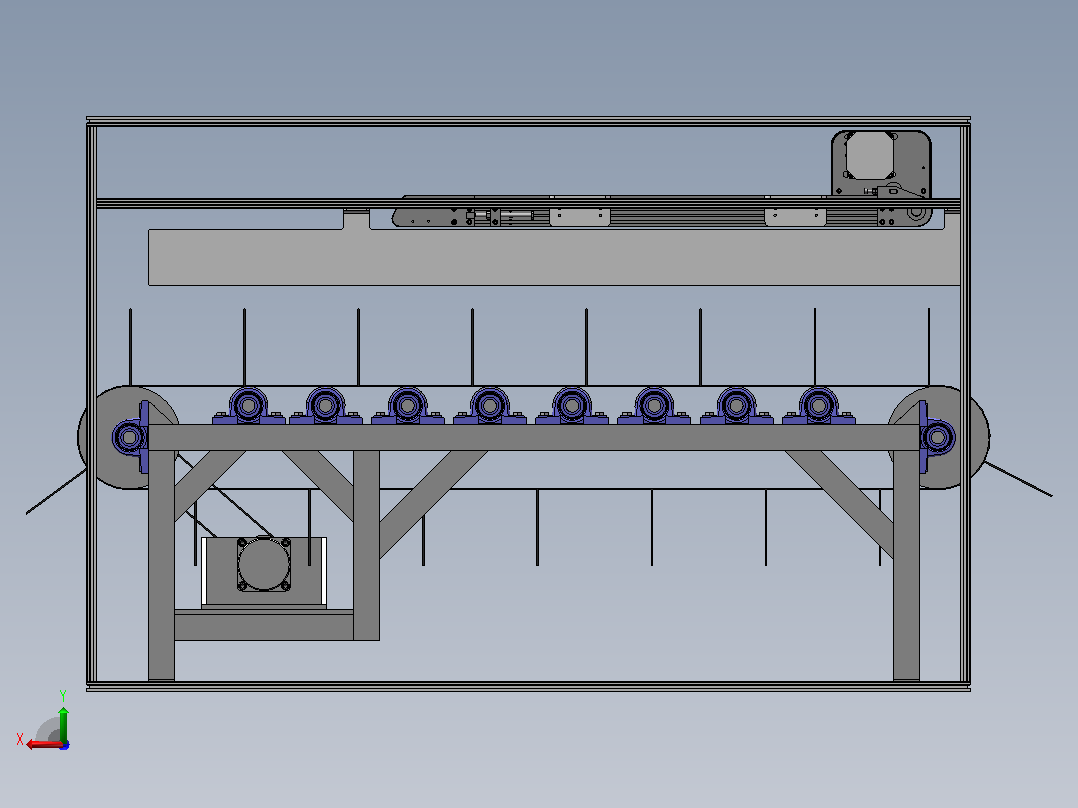This screenshot has height=808, width=1078.
Task: Select the far right gray support leg
Action: click(x=906, y=565)
